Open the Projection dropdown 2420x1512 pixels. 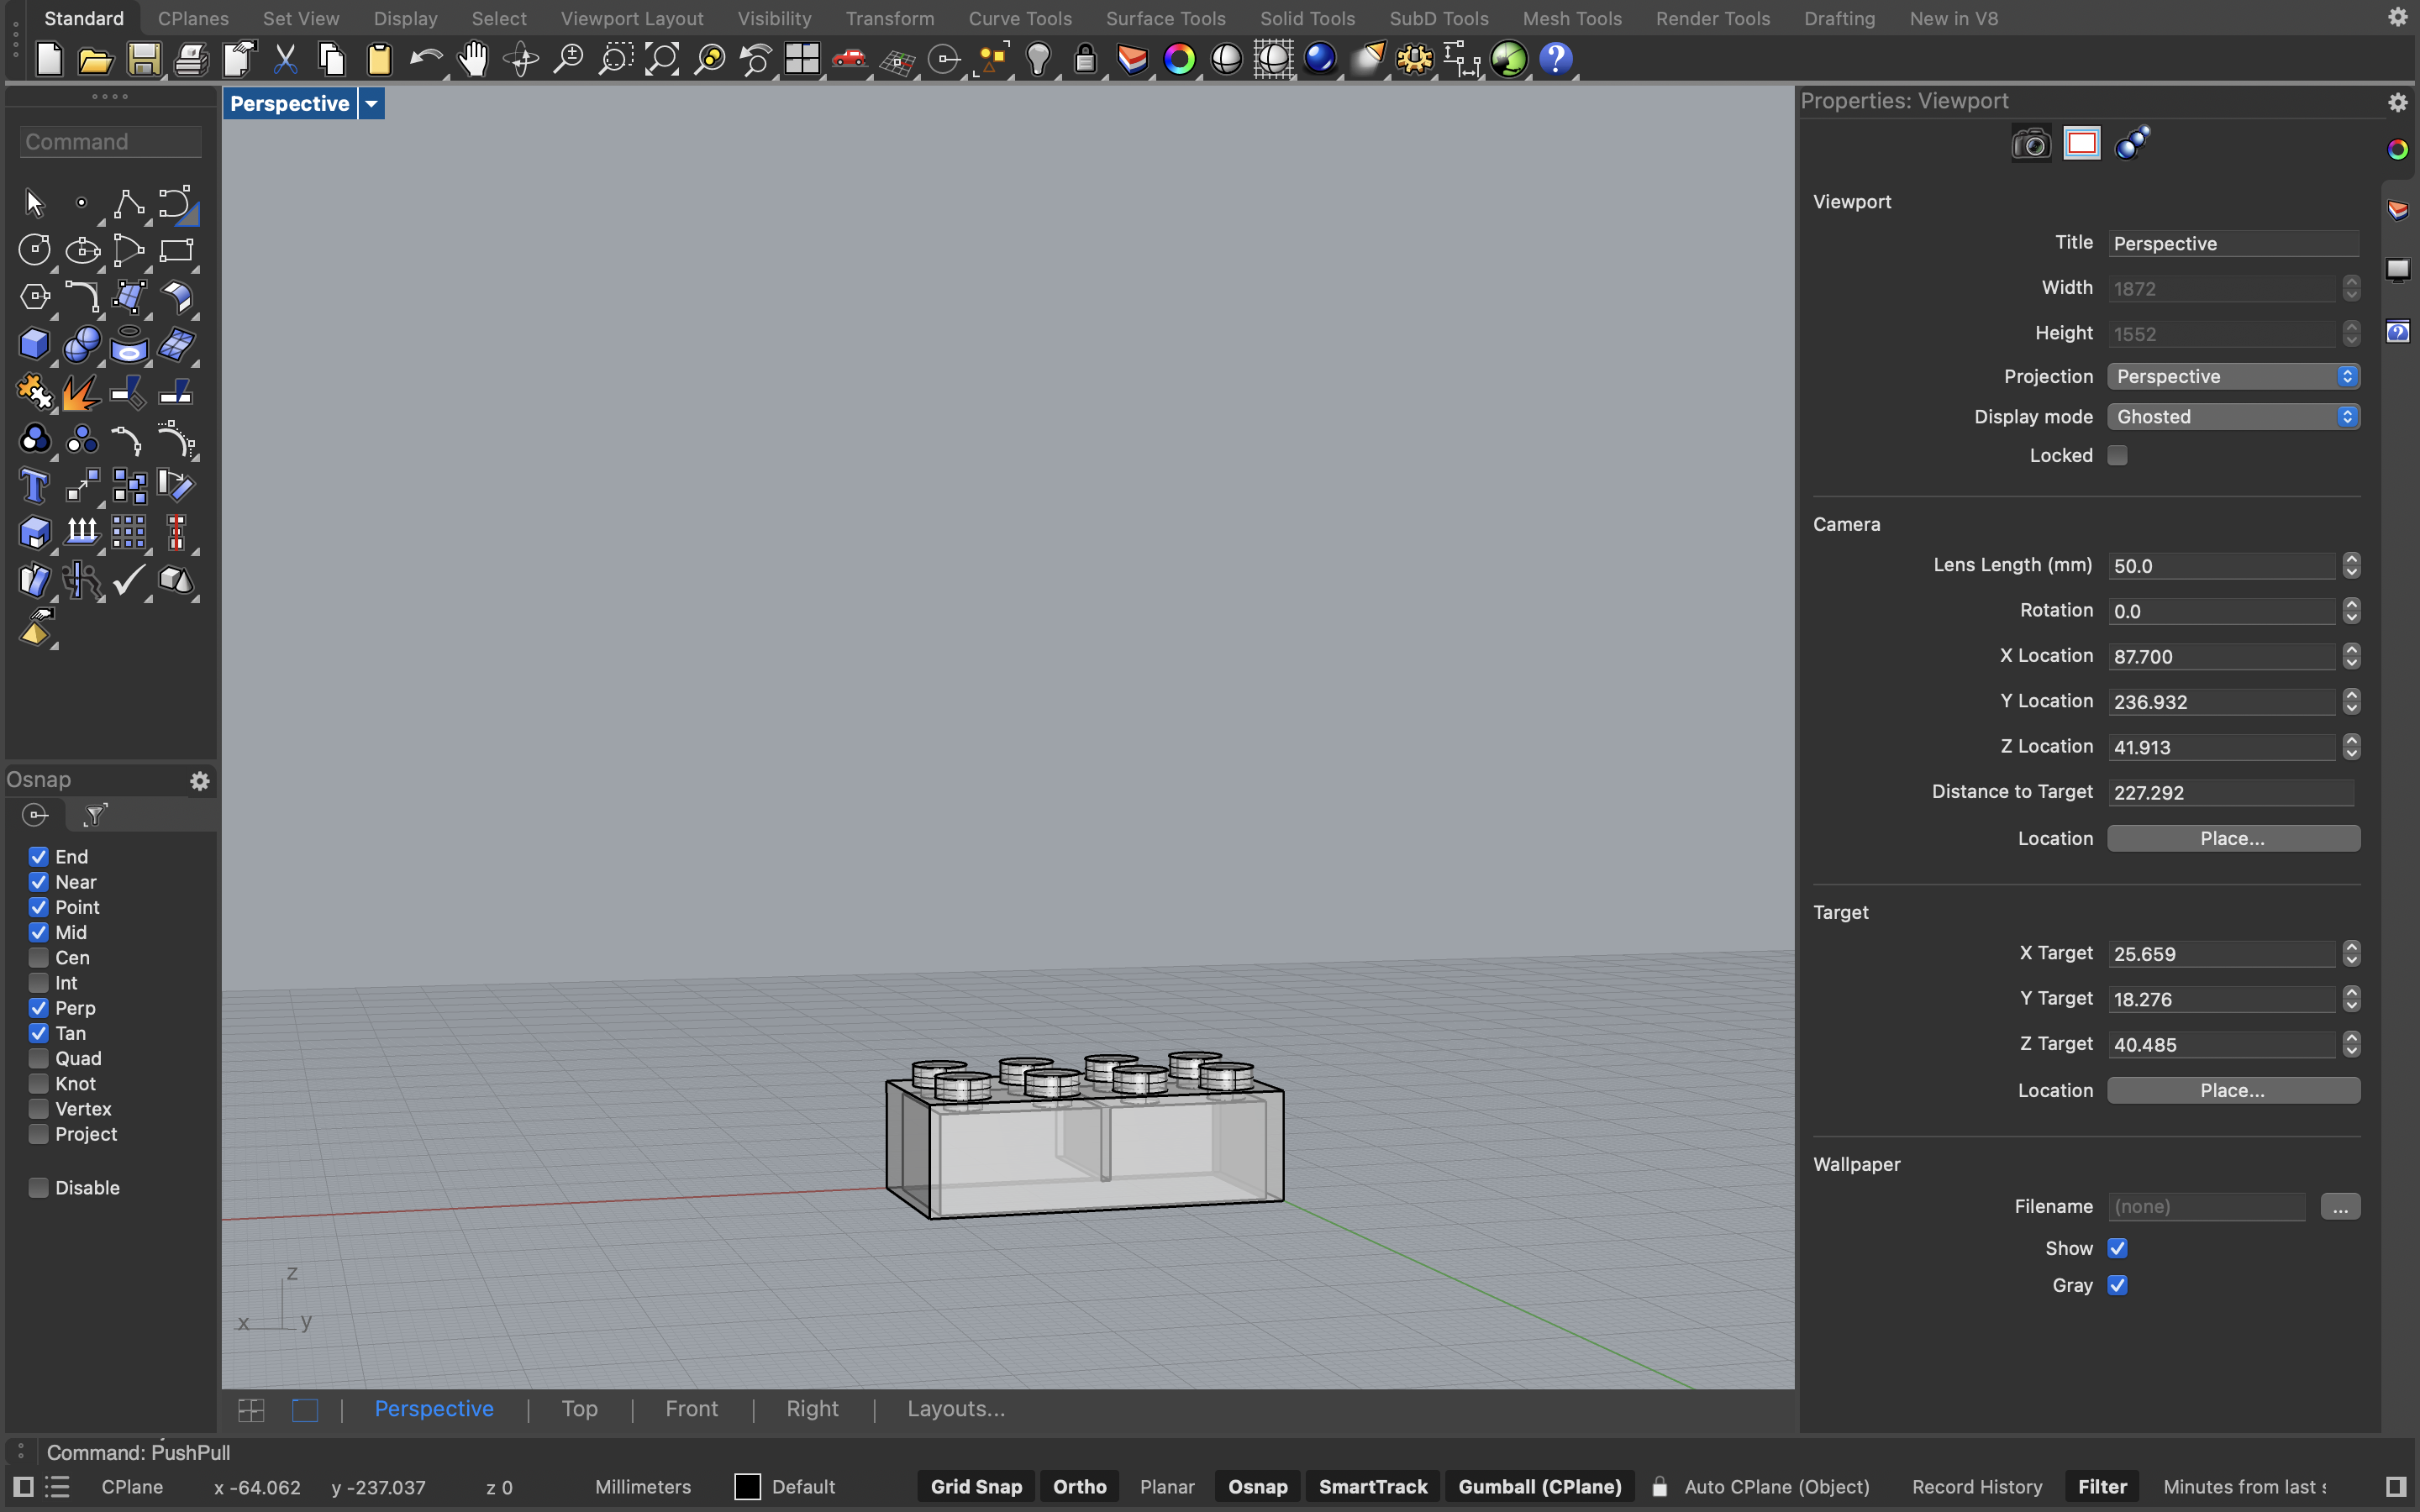[x=2233, y=376]
